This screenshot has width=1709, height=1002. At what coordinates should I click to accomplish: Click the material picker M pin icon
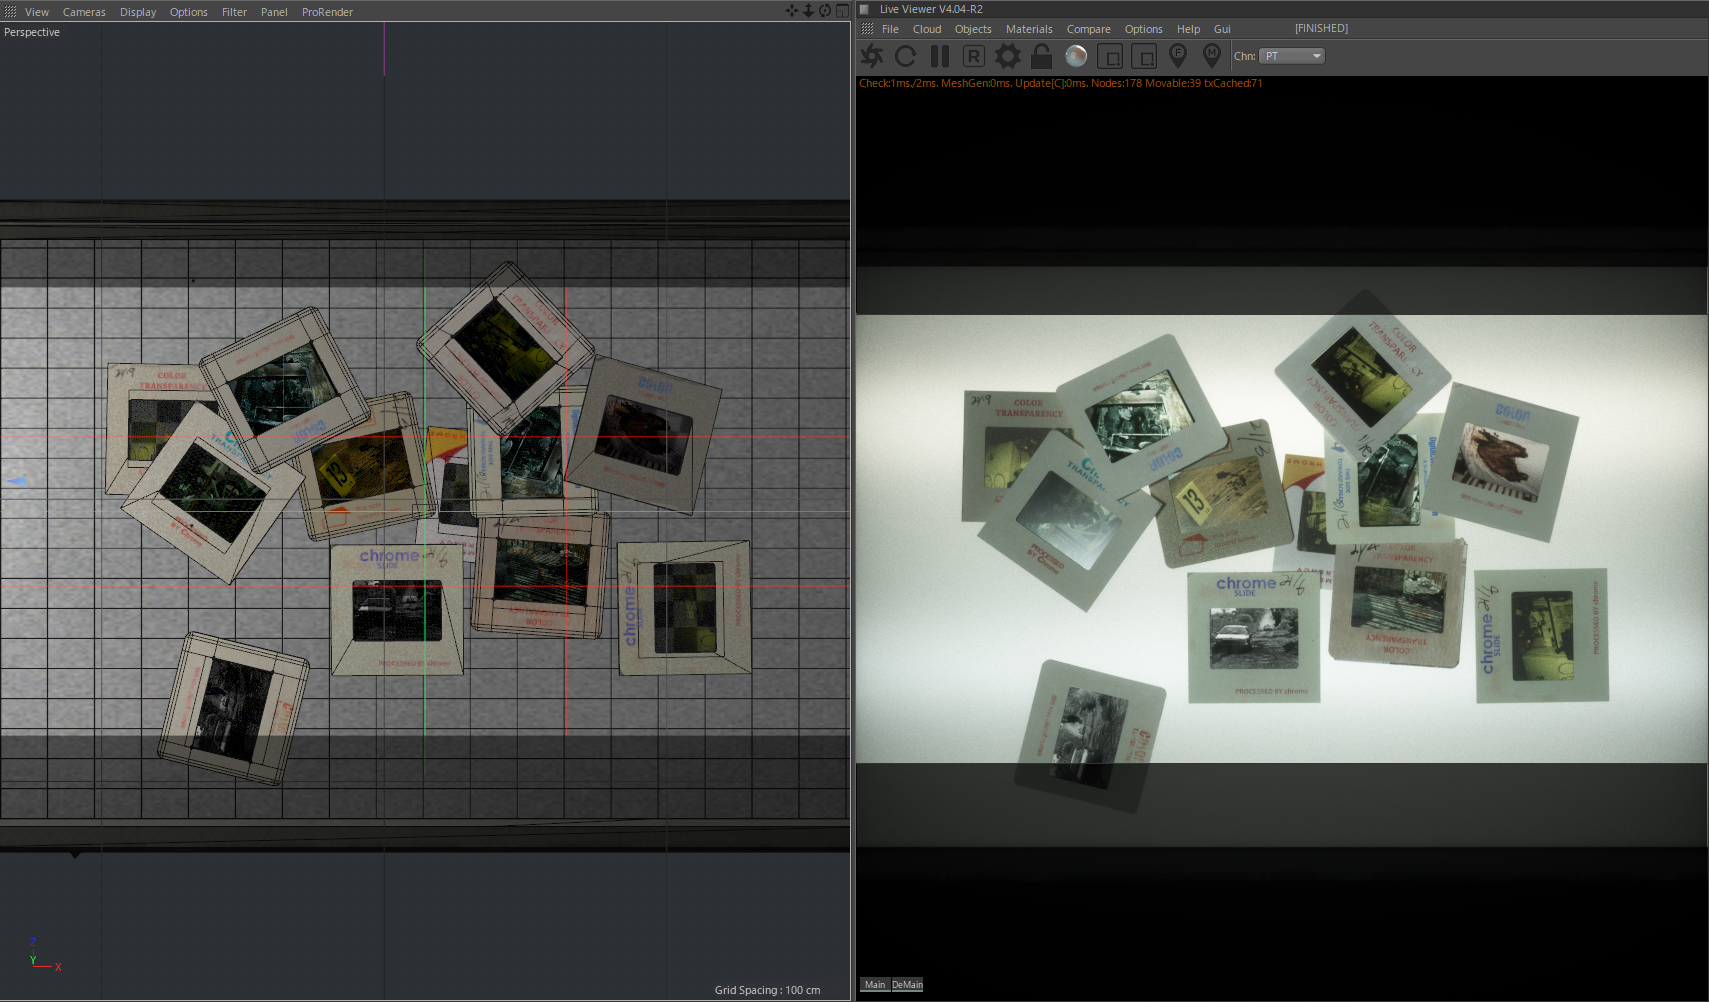[x=1212, y=56]
